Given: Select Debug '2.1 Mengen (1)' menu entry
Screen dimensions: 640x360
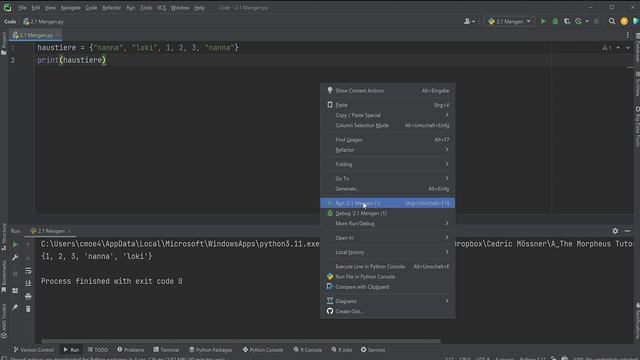Looking at the screenshot, I should [x=387, y=213].
